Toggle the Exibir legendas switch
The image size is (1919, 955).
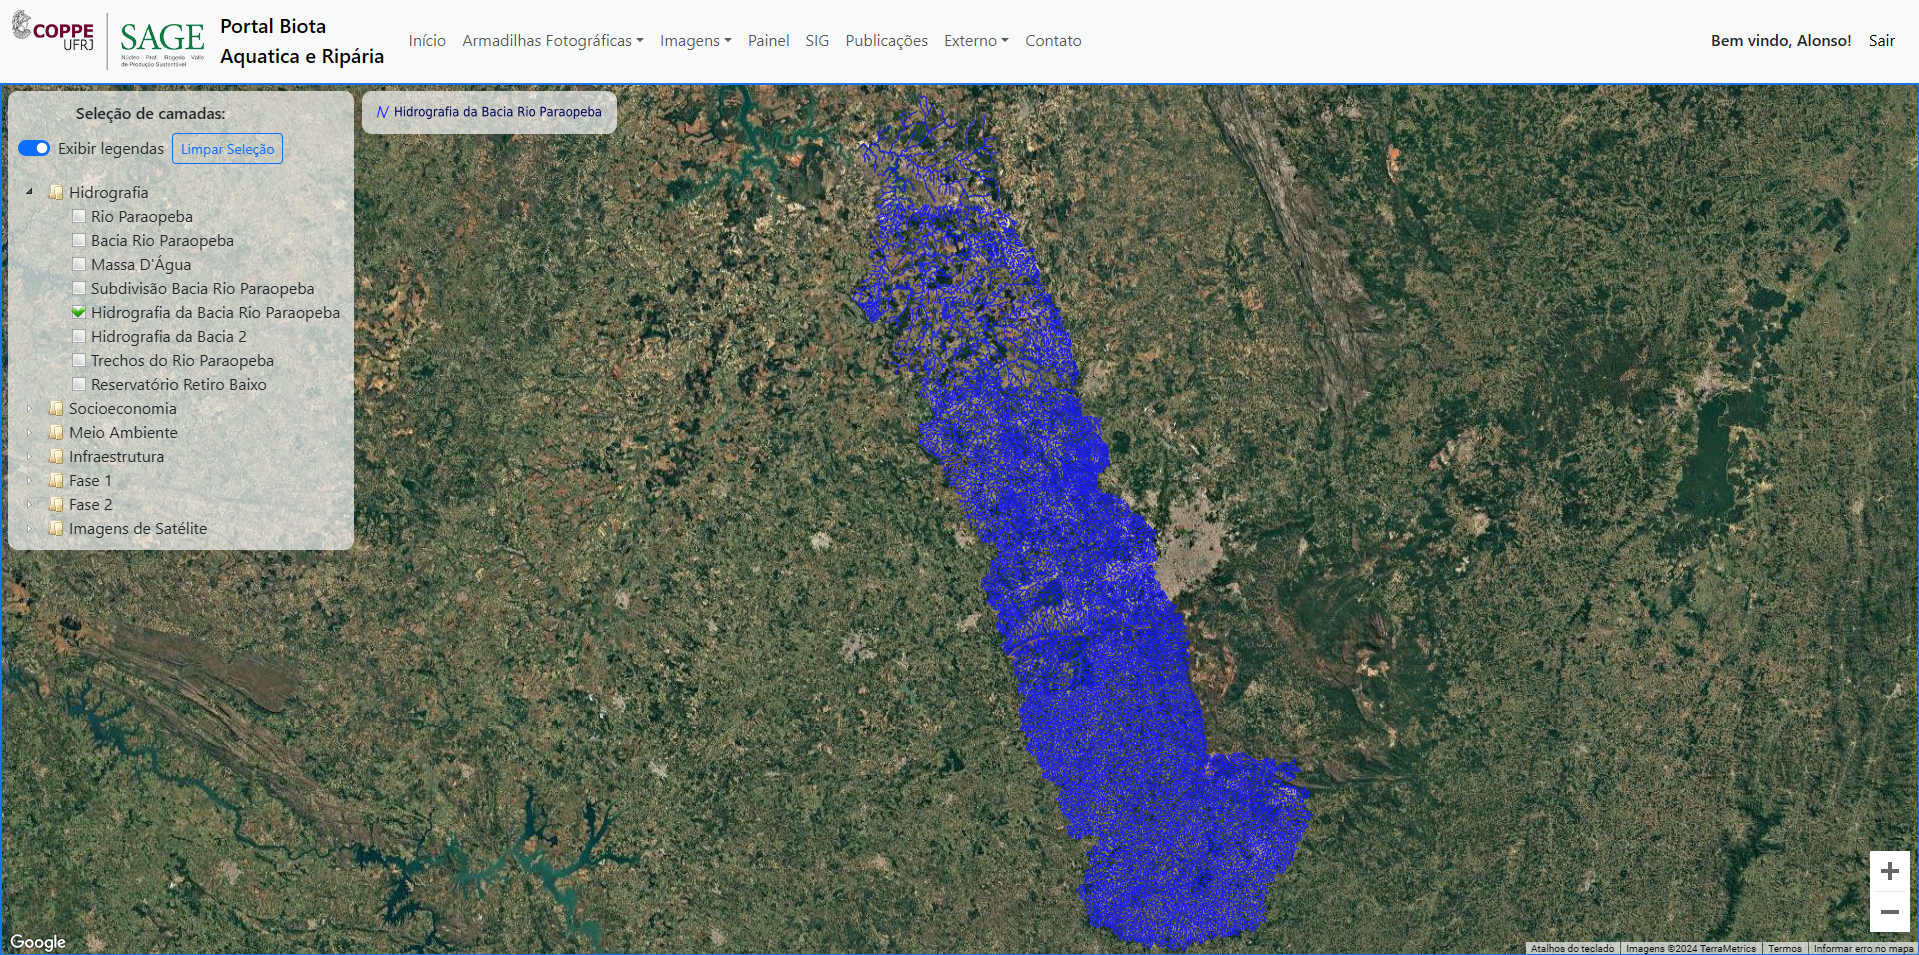click(34, 148)
